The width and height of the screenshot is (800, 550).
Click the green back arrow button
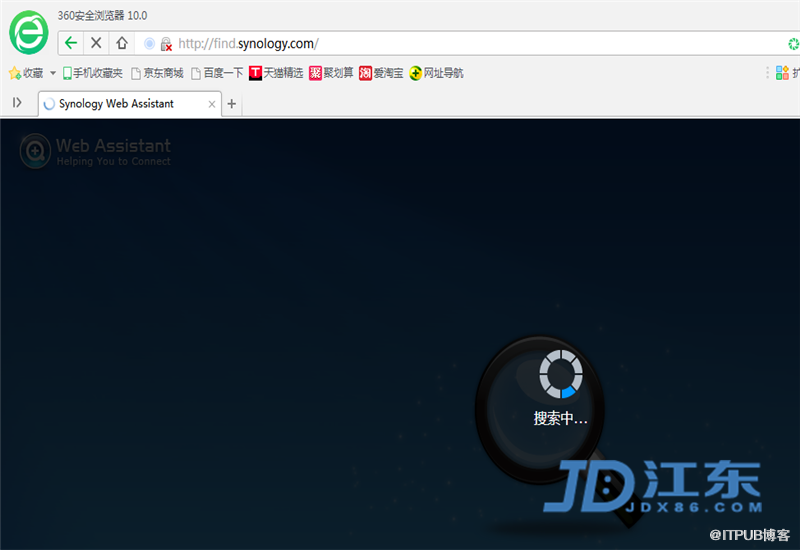coord(71,43)
